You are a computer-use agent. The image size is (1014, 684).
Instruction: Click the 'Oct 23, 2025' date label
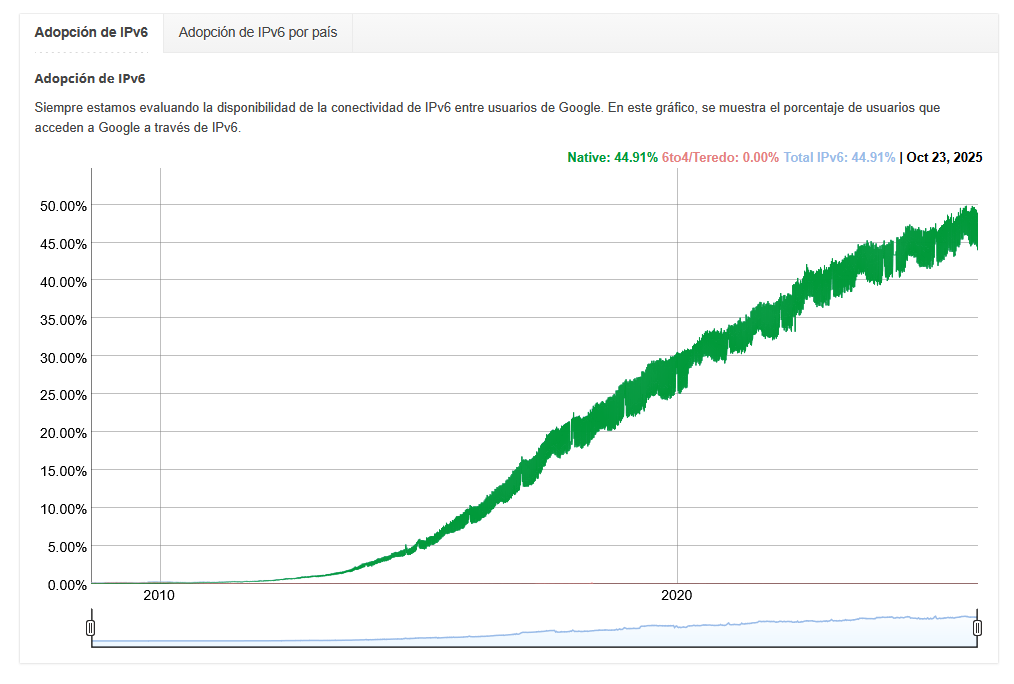[944, 157]
